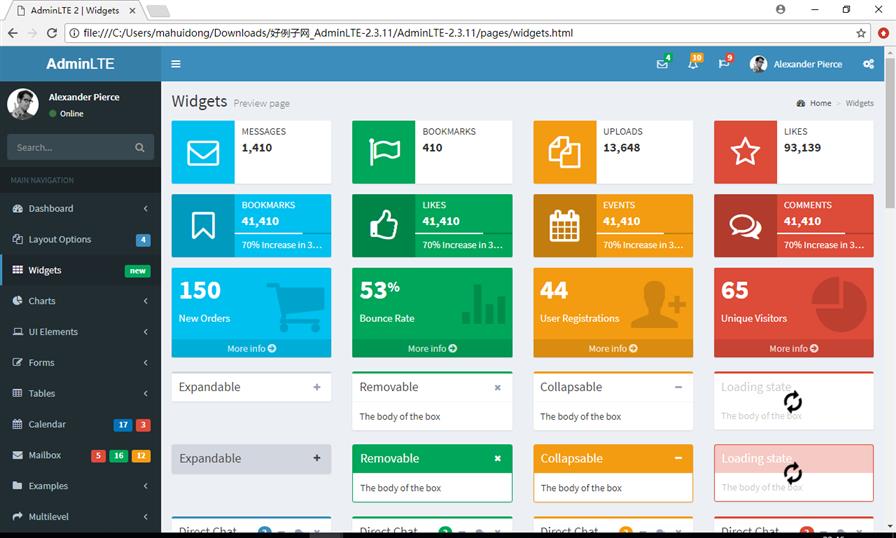Viewport: 896px width, 538px height.
Task: Bookmark this page with the star icon
Action: [x=861, y=33]
